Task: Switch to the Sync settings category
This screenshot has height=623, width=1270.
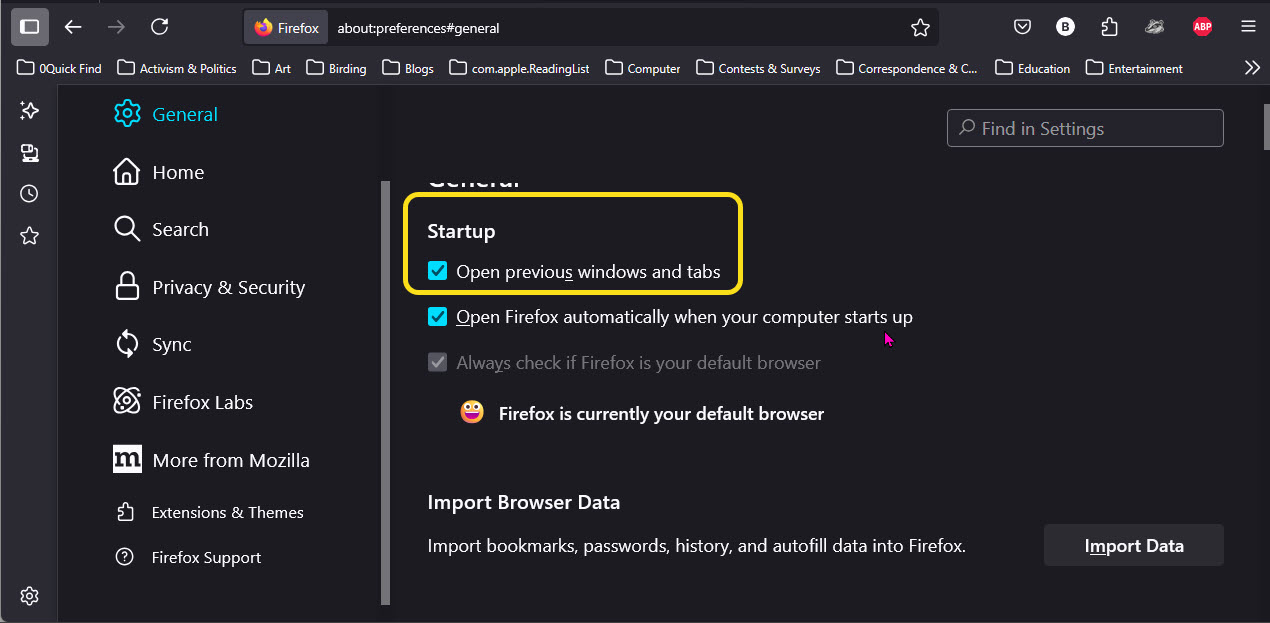Action: (x=153, y=344)
